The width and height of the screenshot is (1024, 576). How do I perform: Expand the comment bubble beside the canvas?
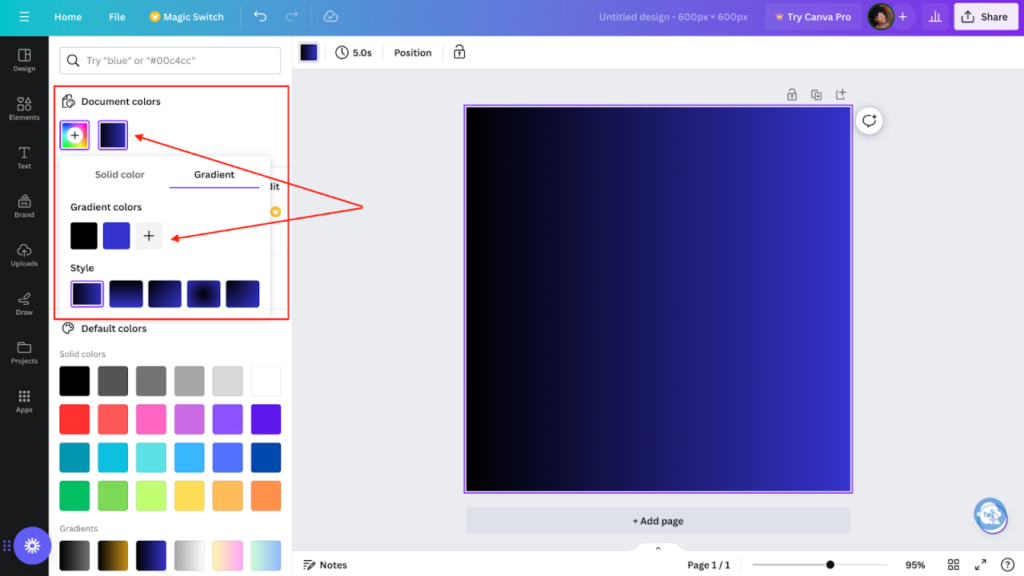click(869, 120)
